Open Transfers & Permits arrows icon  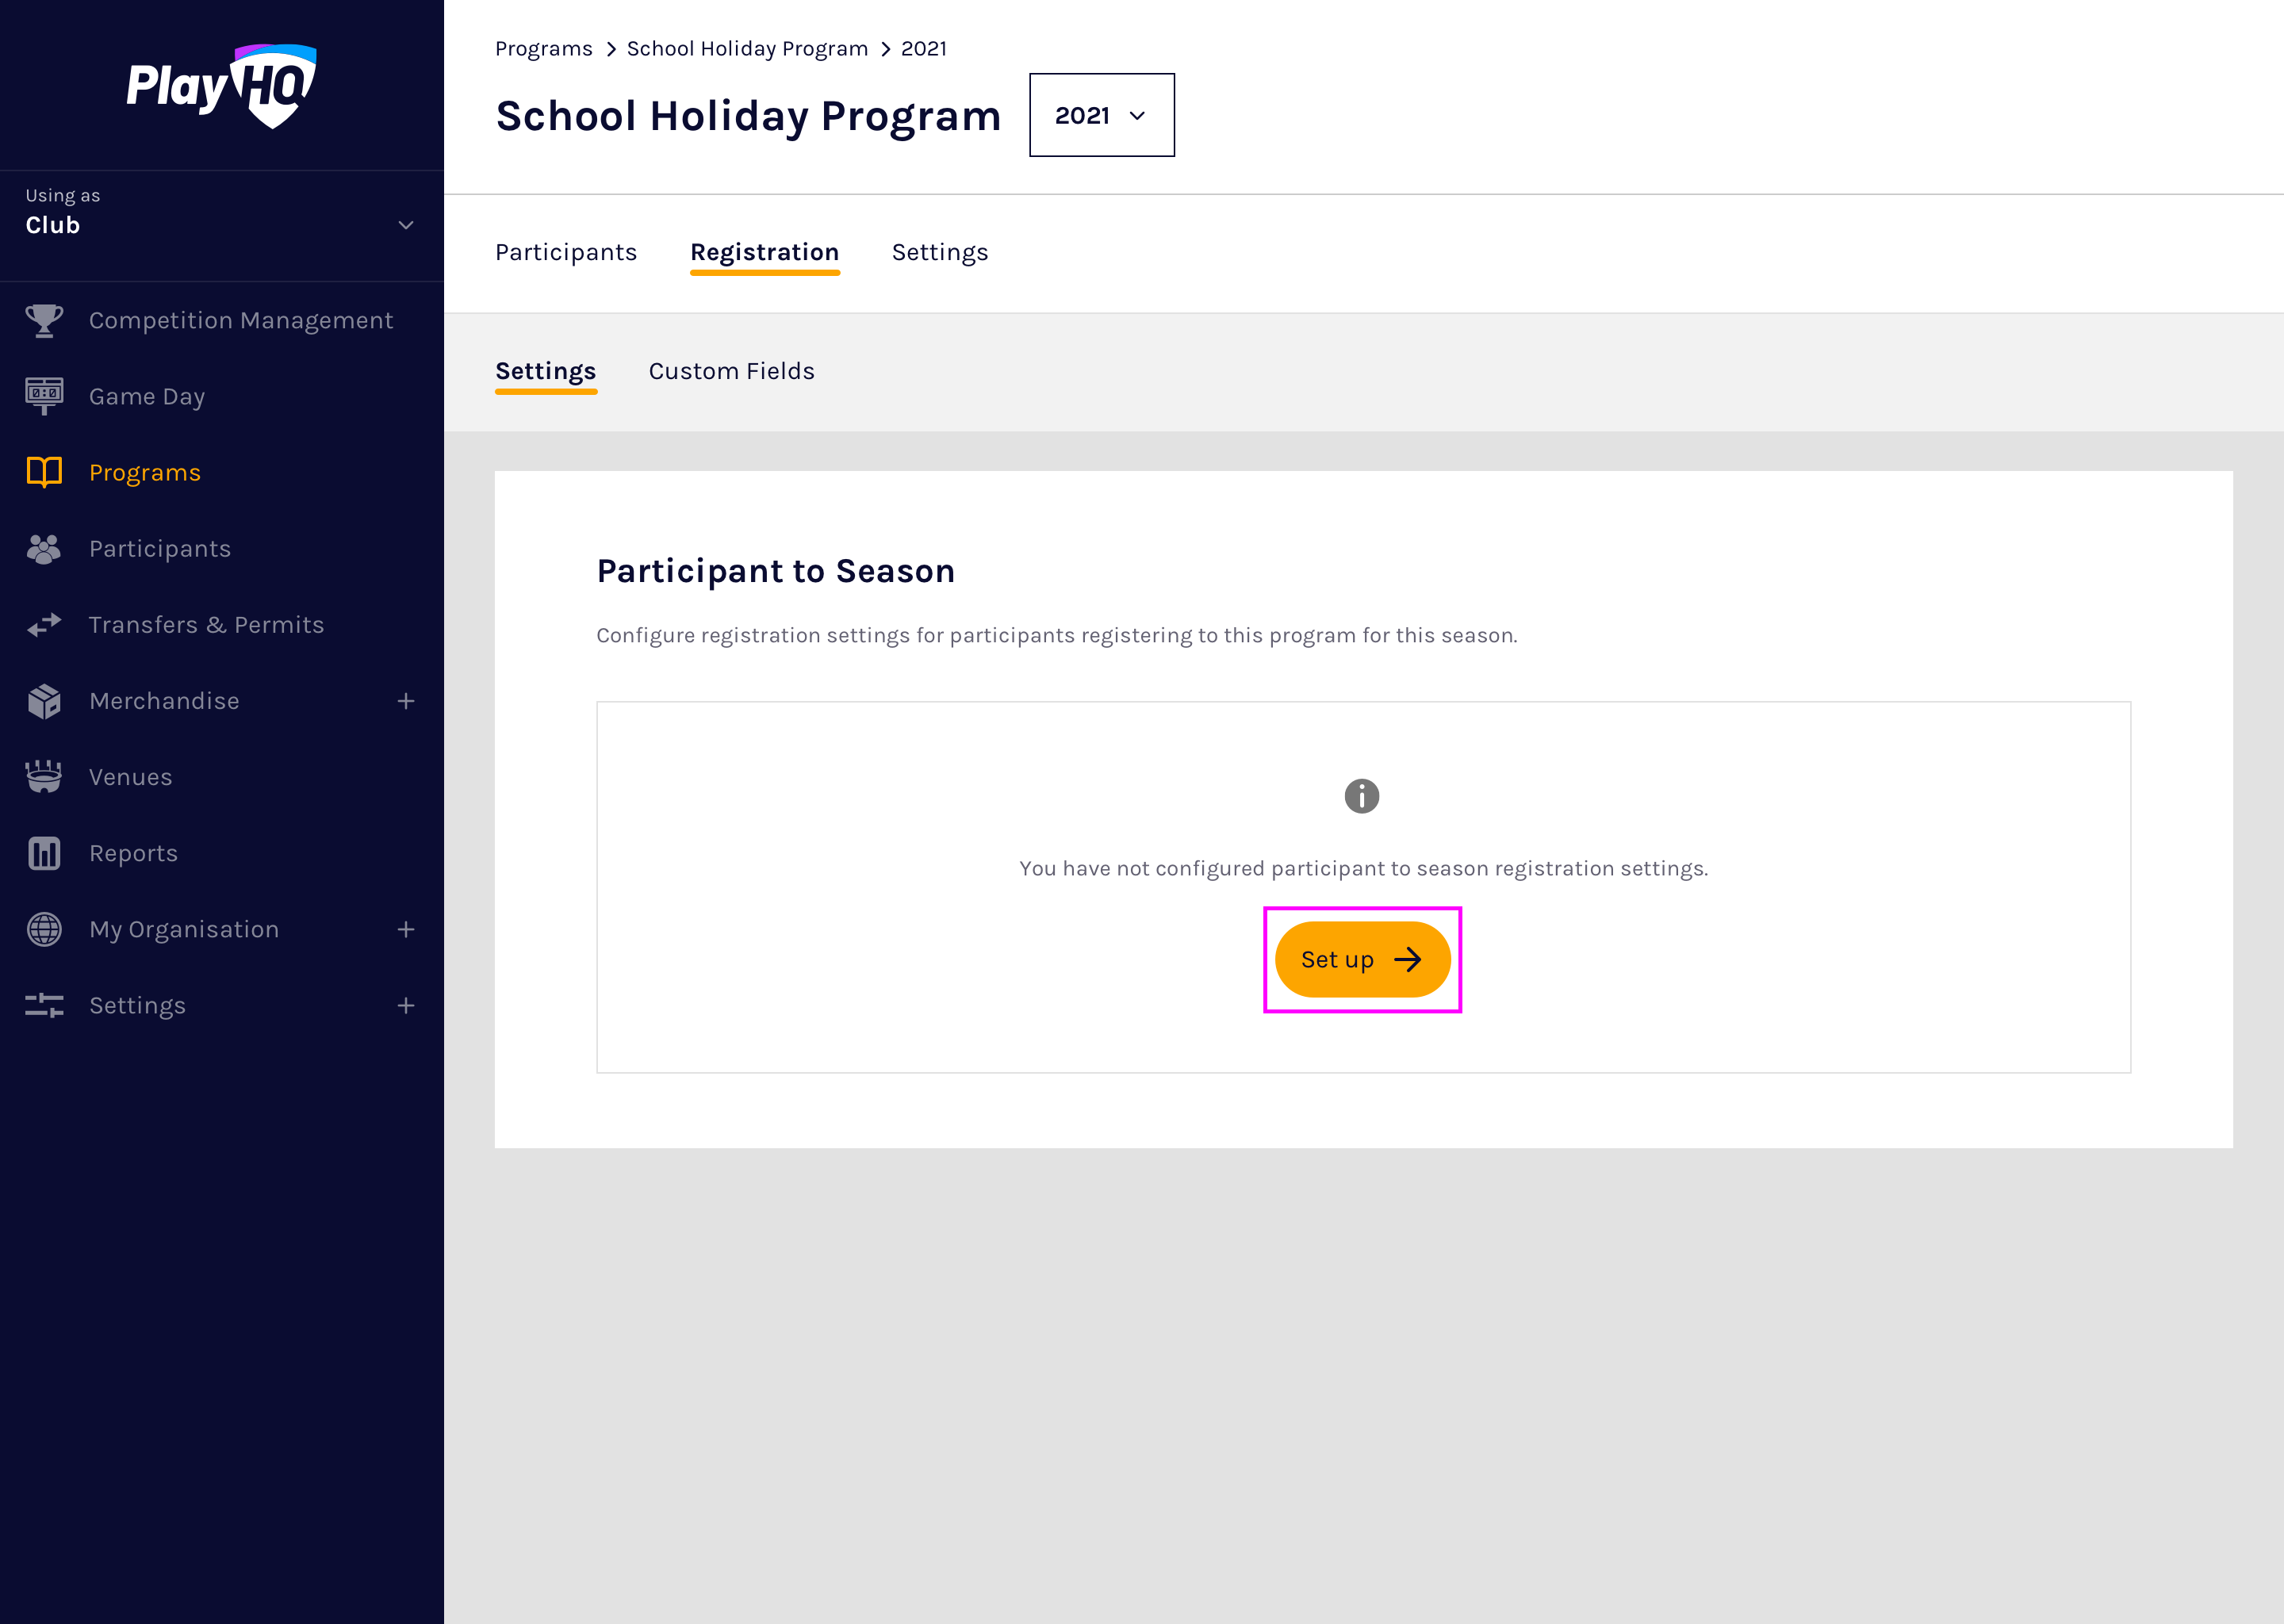[44, 625]
